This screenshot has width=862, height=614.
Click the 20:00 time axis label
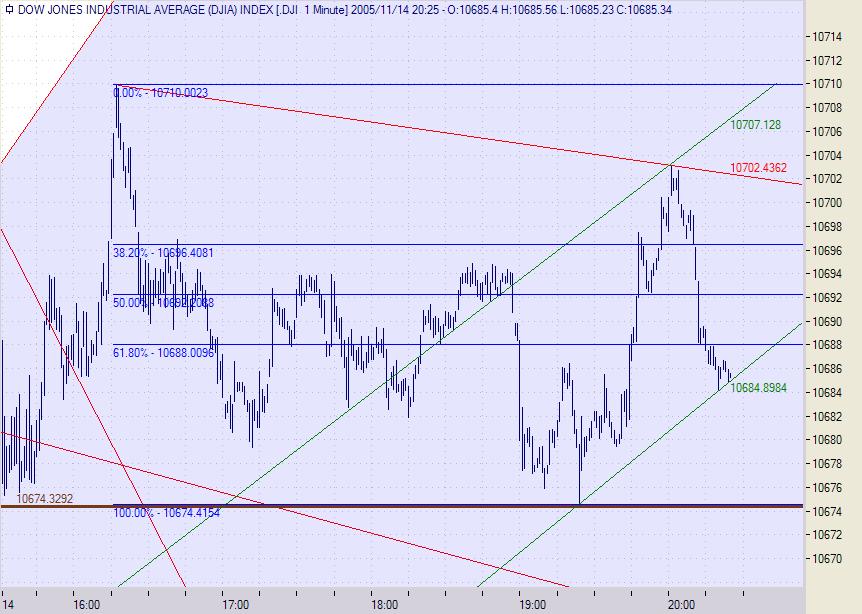click(x=682, y=605)
